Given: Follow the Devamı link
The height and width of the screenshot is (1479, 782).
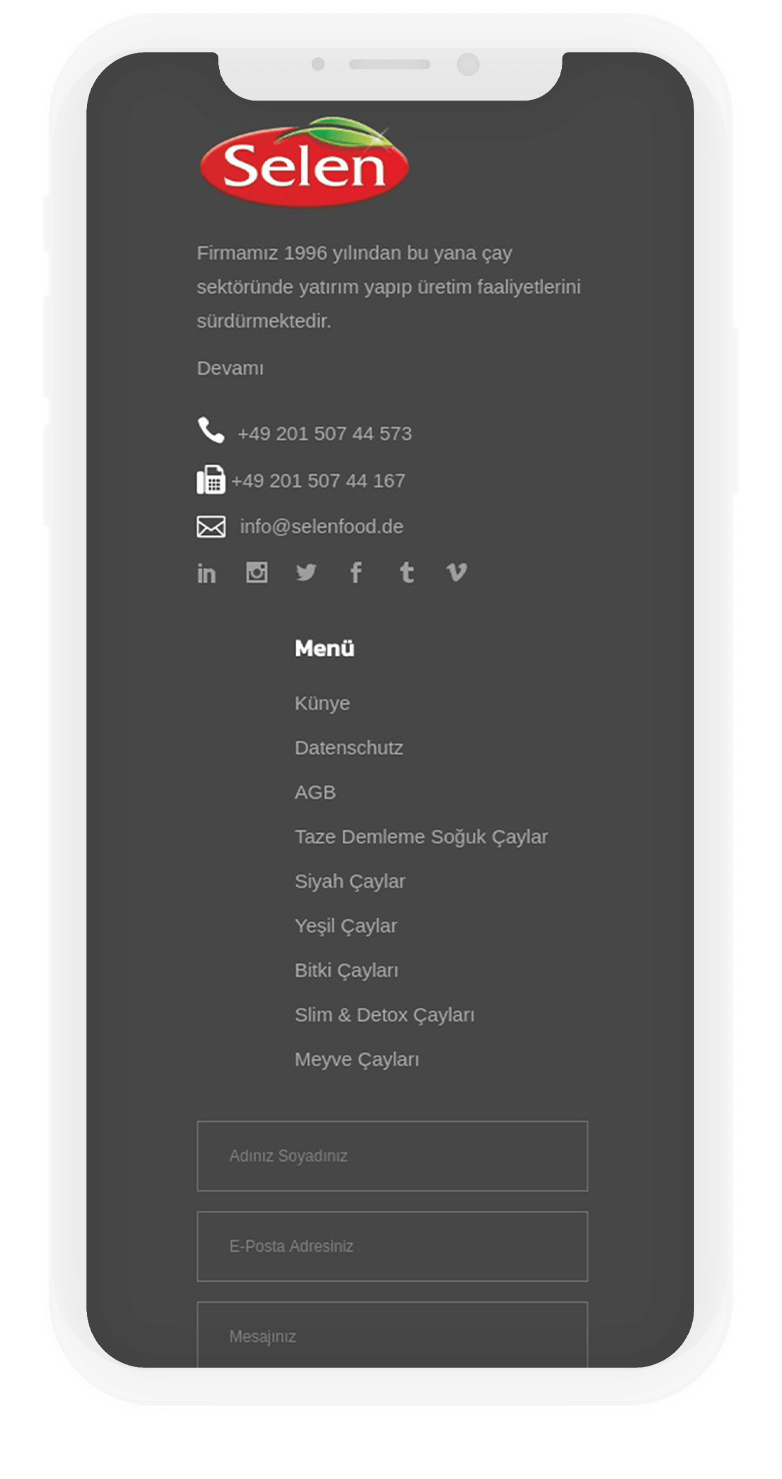Looking at the screenshot, I should [x=230, y=368].
